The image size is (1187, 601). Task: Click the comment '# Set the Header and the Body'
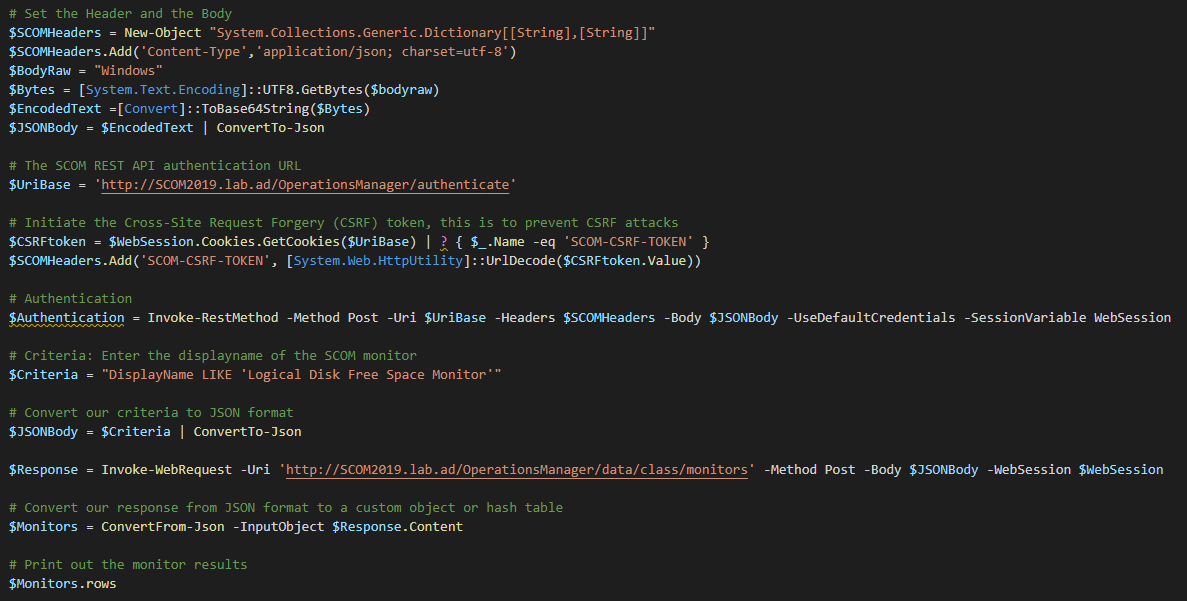[120, 14]
